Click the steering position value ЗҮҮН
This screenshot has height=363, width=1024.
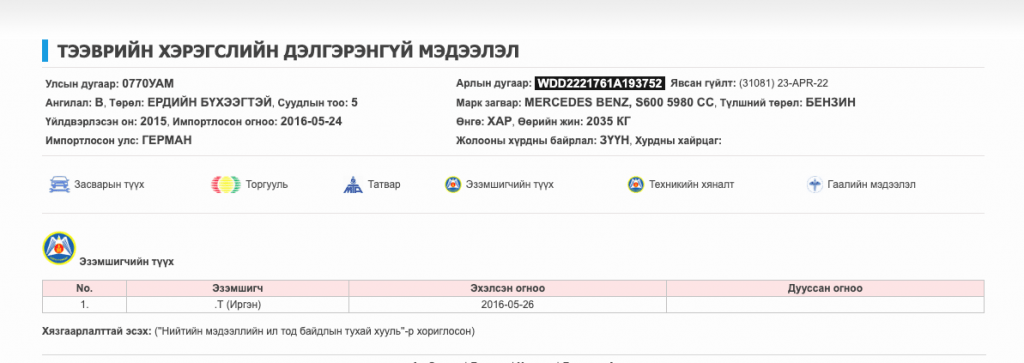pyautogui.click(x=614, y=140)
